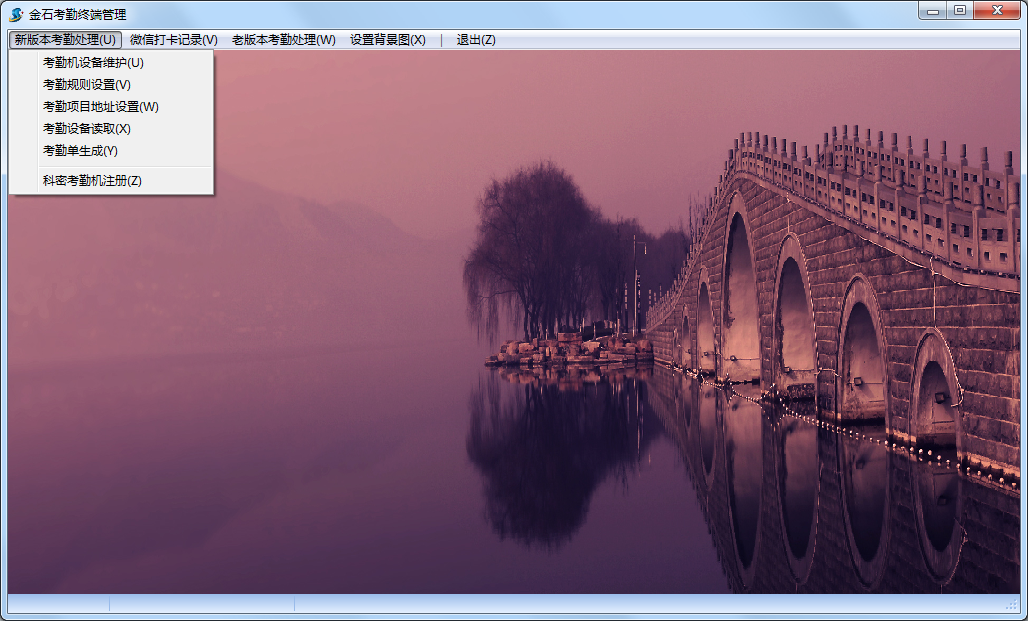Open the 老版本考勤处理(W) menu
1028x621 pixels.
(x=284, y=39)
